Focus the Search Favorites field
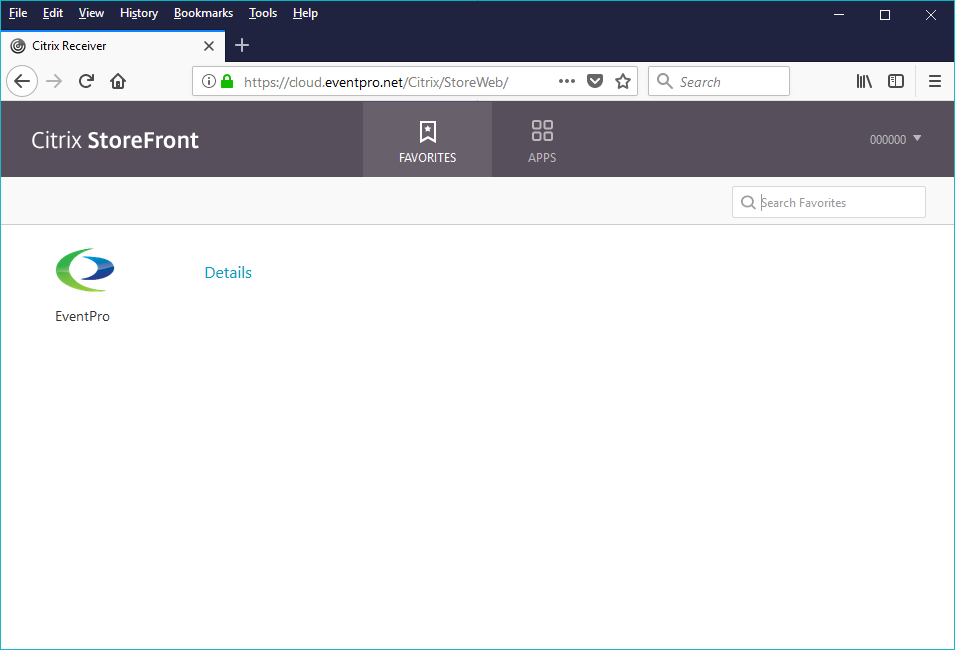955x650 pixels. click(829, 202)
